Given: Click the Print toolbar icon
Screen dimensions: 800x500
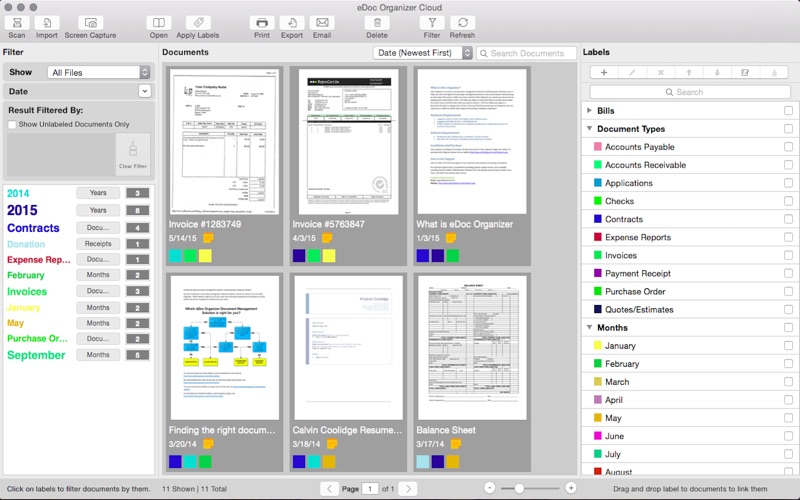Looking at the screenshot, I should pos(262,23).
